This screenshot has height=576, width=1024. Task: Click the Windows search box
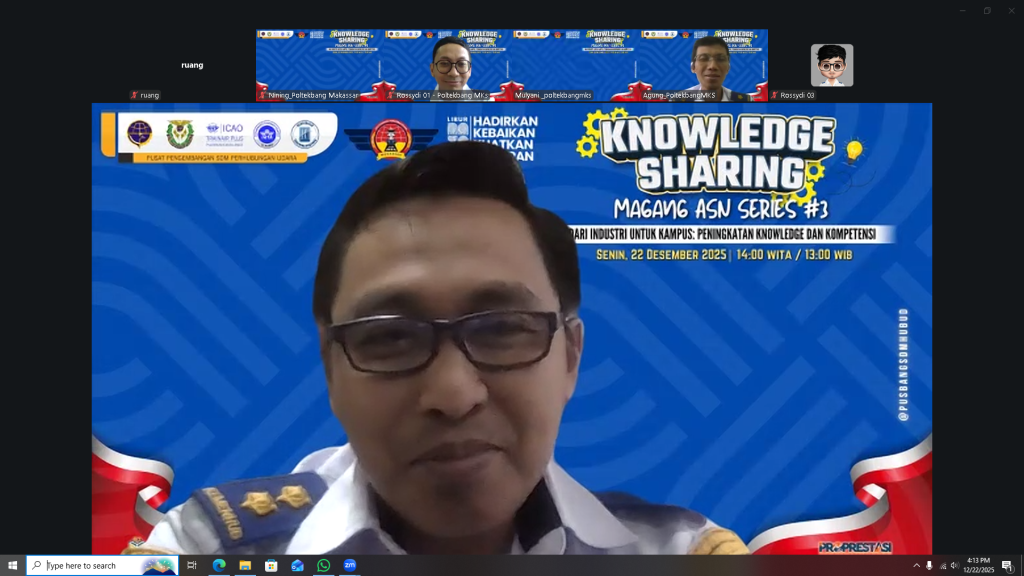pos(102,565)
